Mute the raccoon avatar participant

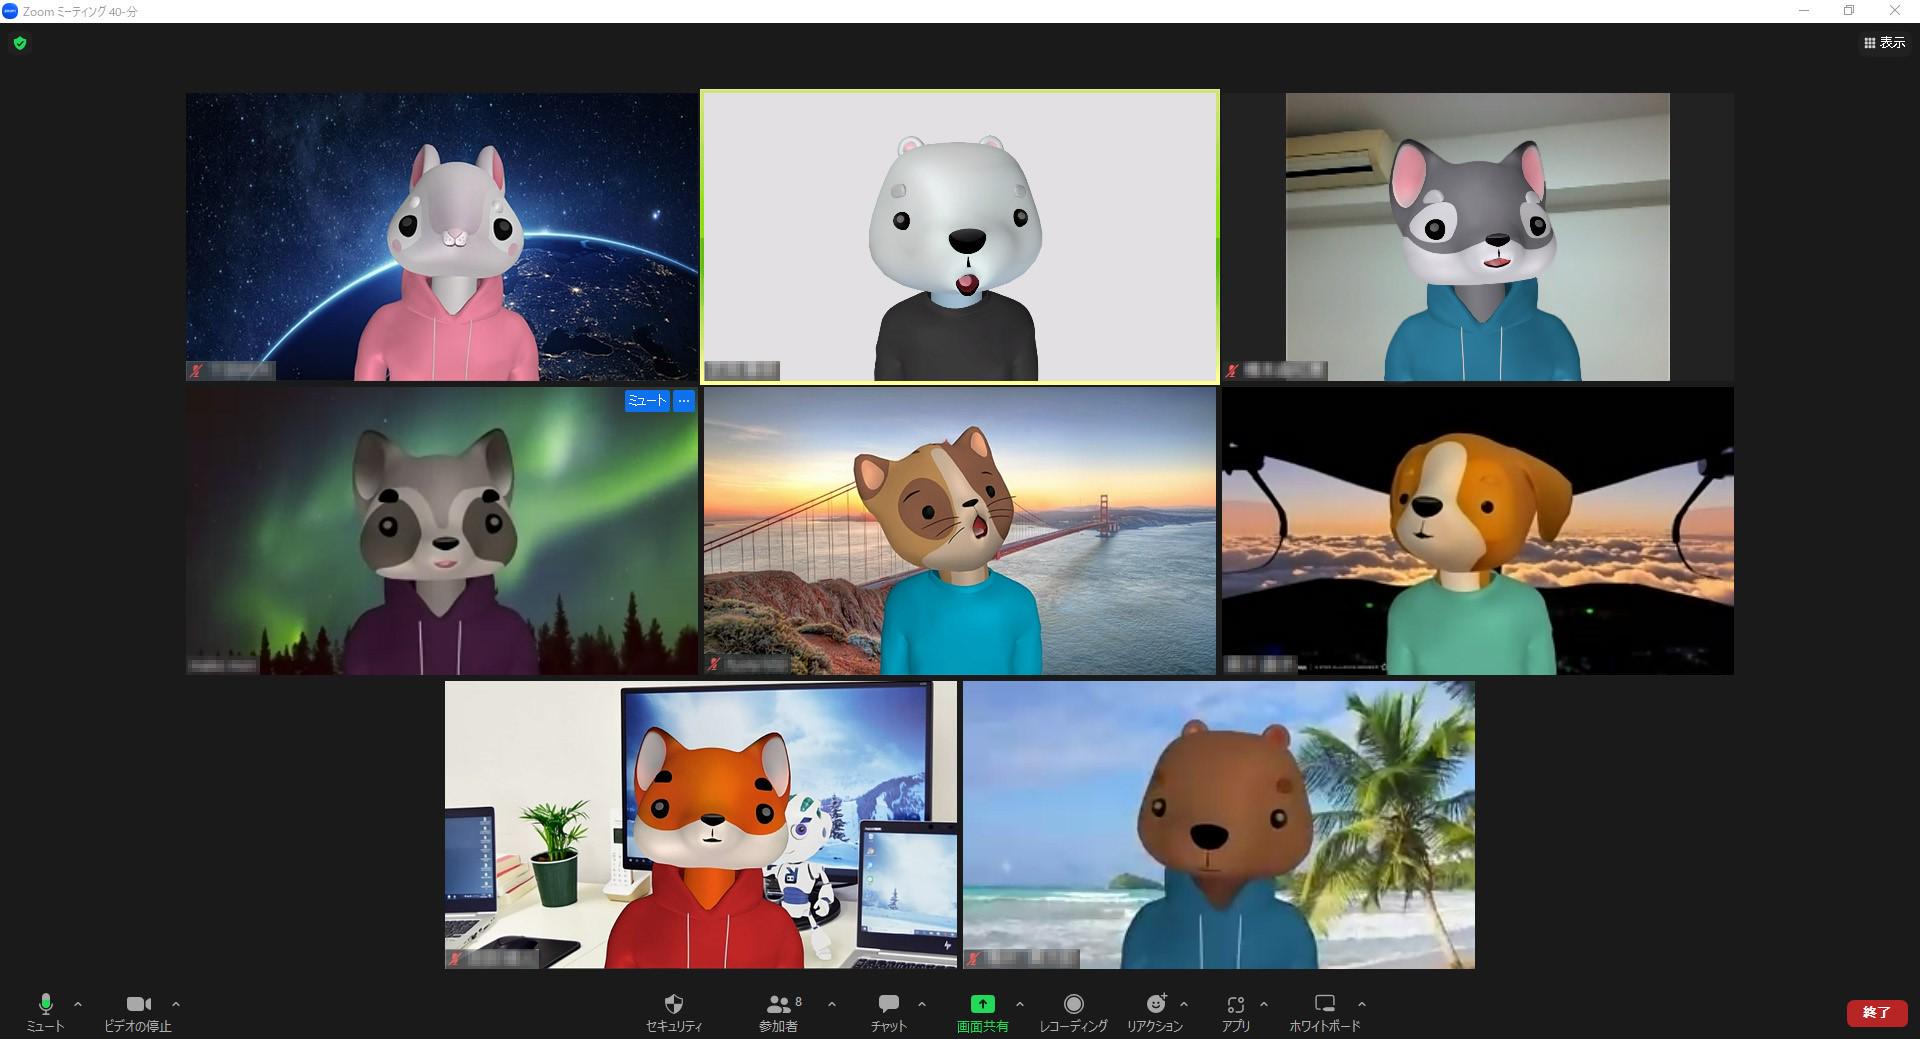coord(646,401)
